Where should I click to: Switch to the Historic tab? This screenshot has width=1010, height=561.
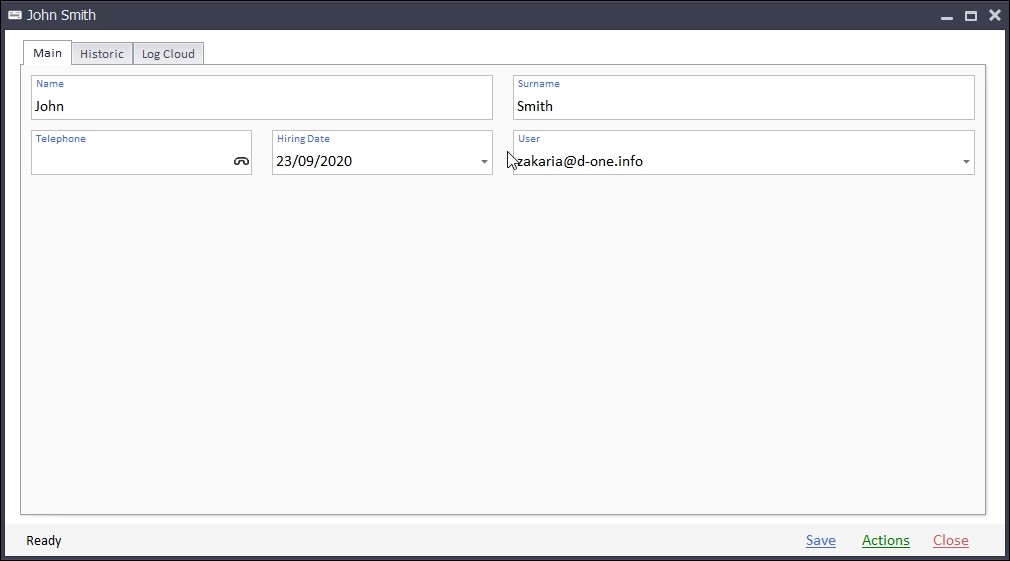(x=102, y=54)
